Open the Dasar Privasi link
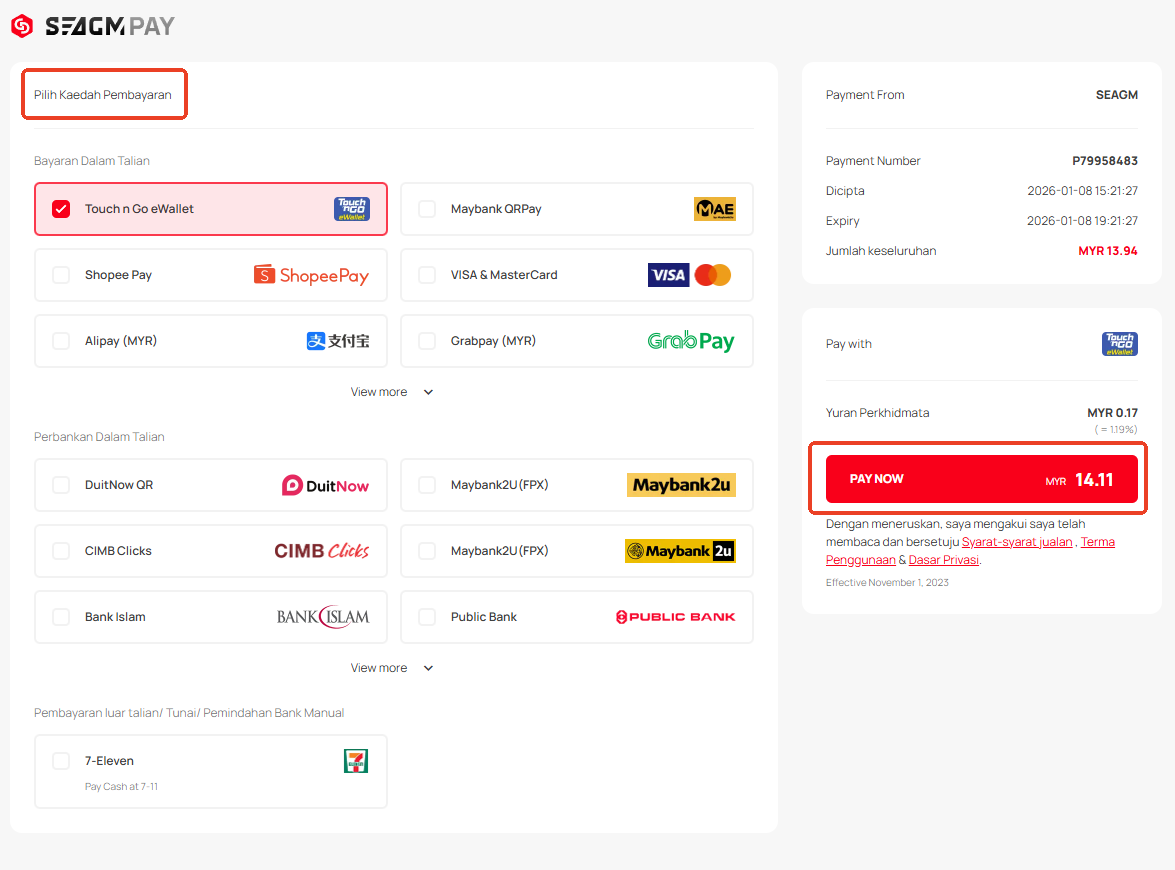Viewport: 1175px width, 870px height. (943, 560)
